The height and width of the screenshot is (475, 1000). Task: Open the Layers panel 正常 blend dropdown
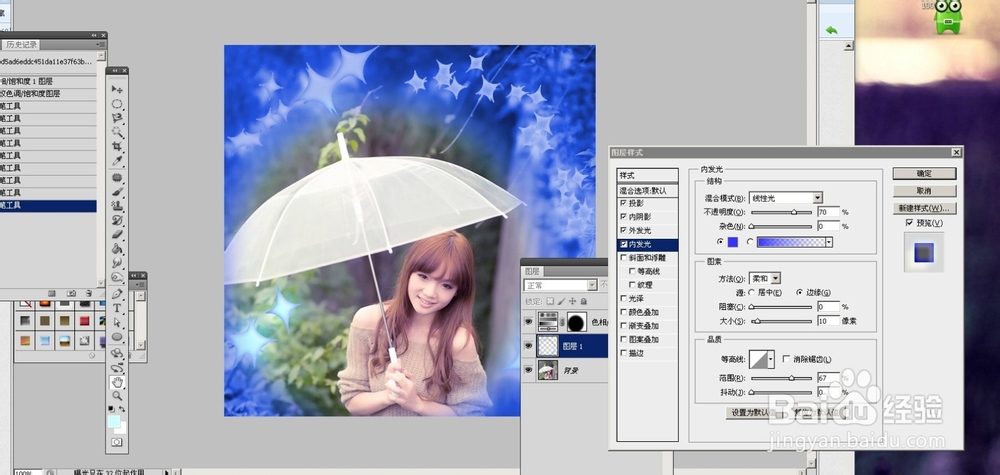click(561, 285)
